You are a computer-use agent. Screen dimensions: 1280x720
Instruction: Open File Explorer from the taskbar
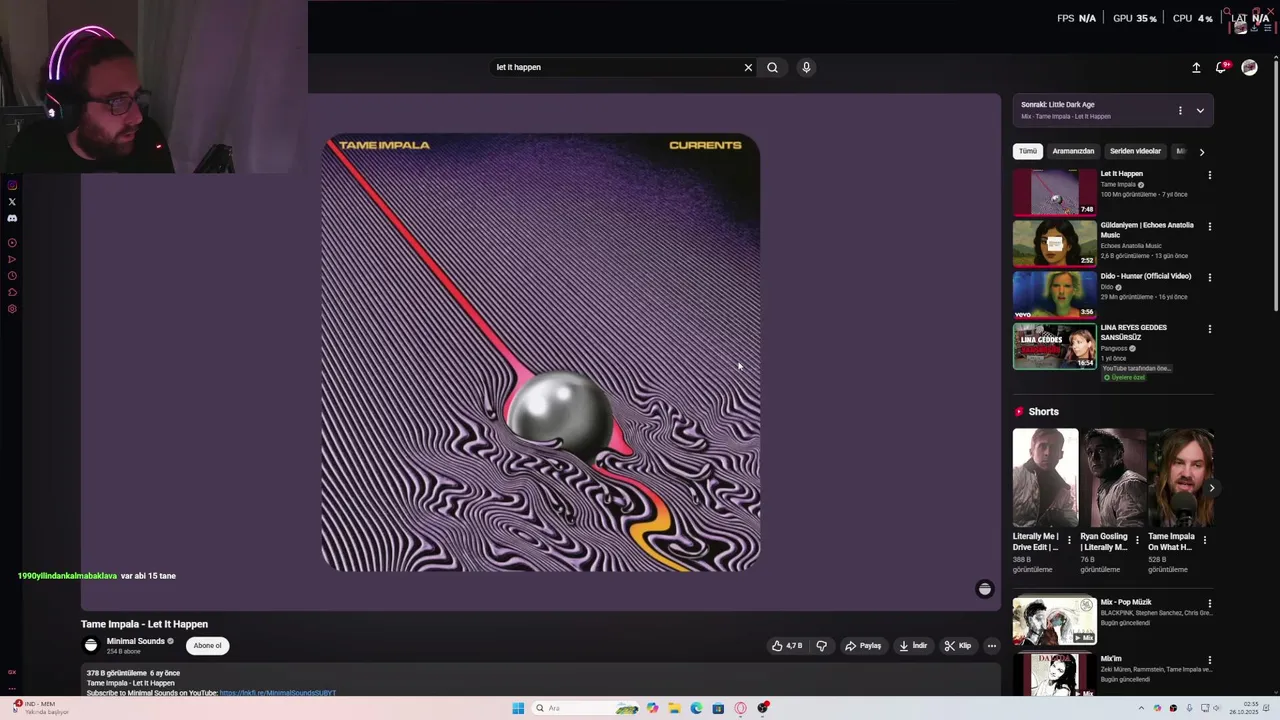pos(675,708)
